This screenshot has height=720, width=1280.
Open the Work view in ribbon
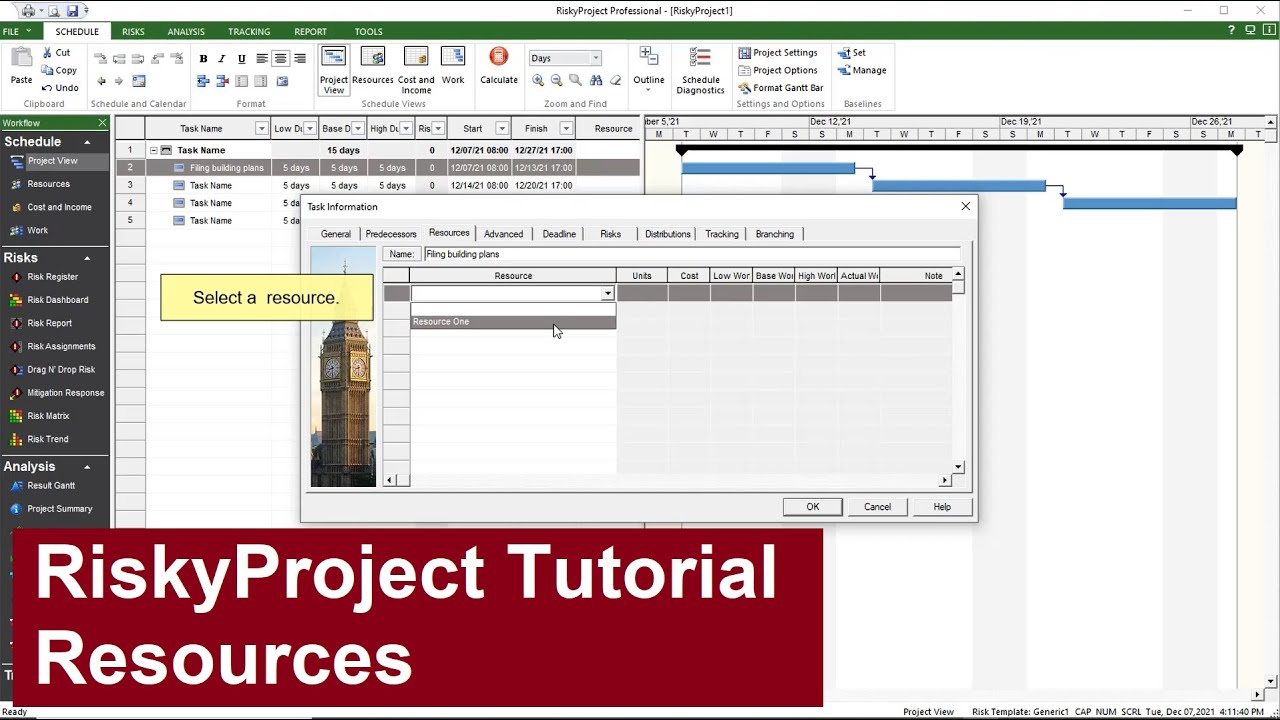[453, 66]
